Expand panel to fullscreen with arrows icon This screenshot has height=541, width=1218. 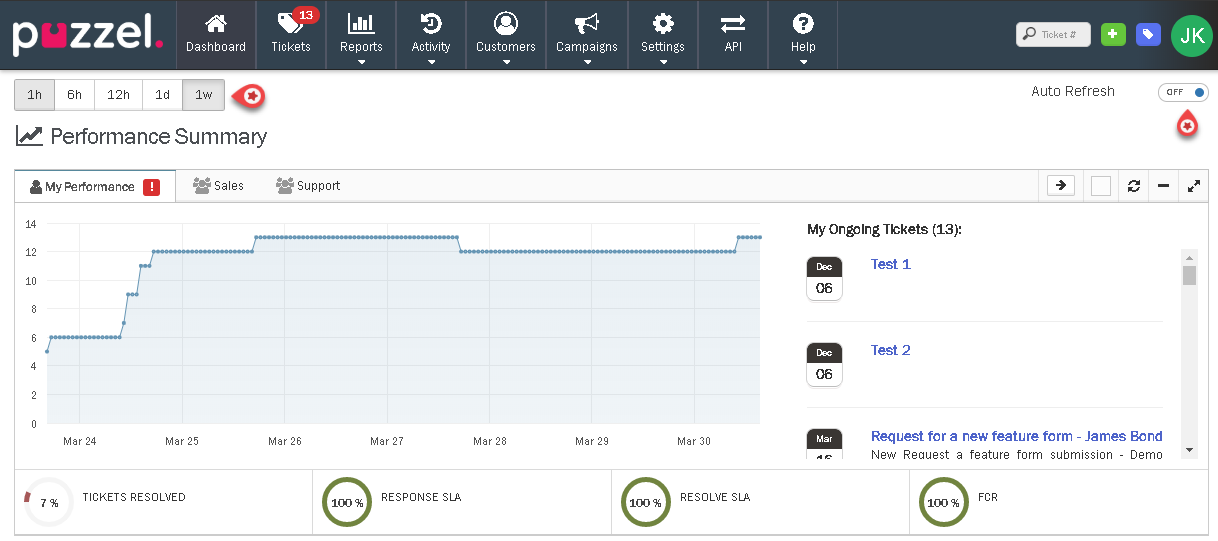pyautogui.click(x=1193, y=186)
